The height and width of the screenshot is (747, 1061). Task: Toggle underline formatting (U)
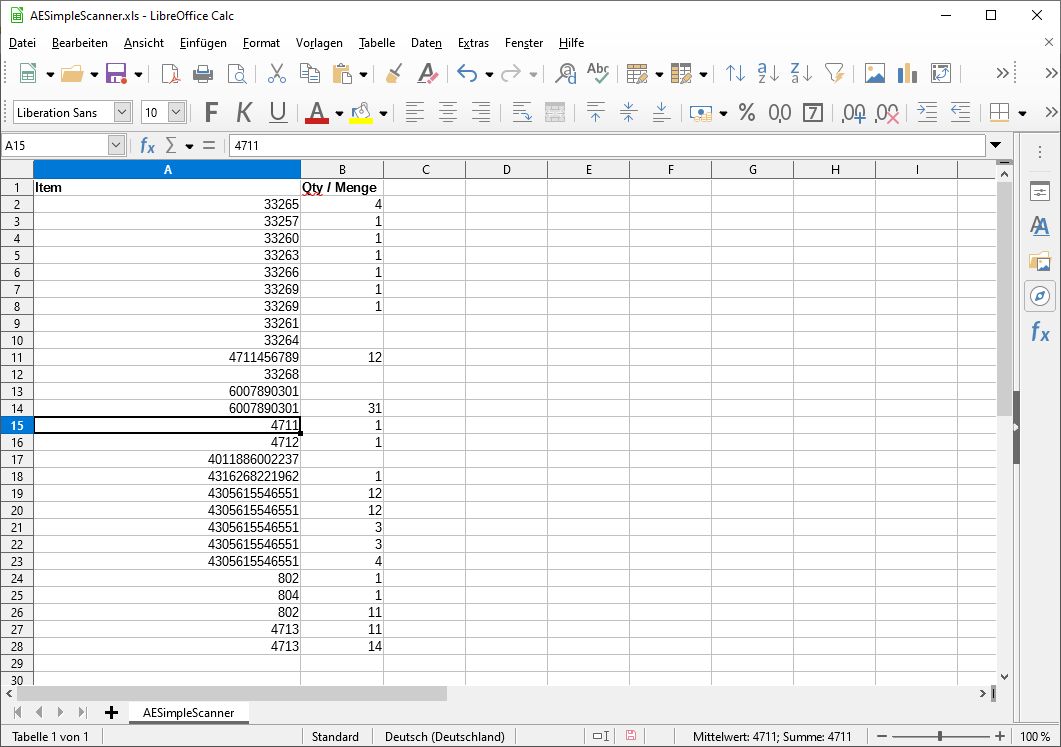(x=277, y=112)
